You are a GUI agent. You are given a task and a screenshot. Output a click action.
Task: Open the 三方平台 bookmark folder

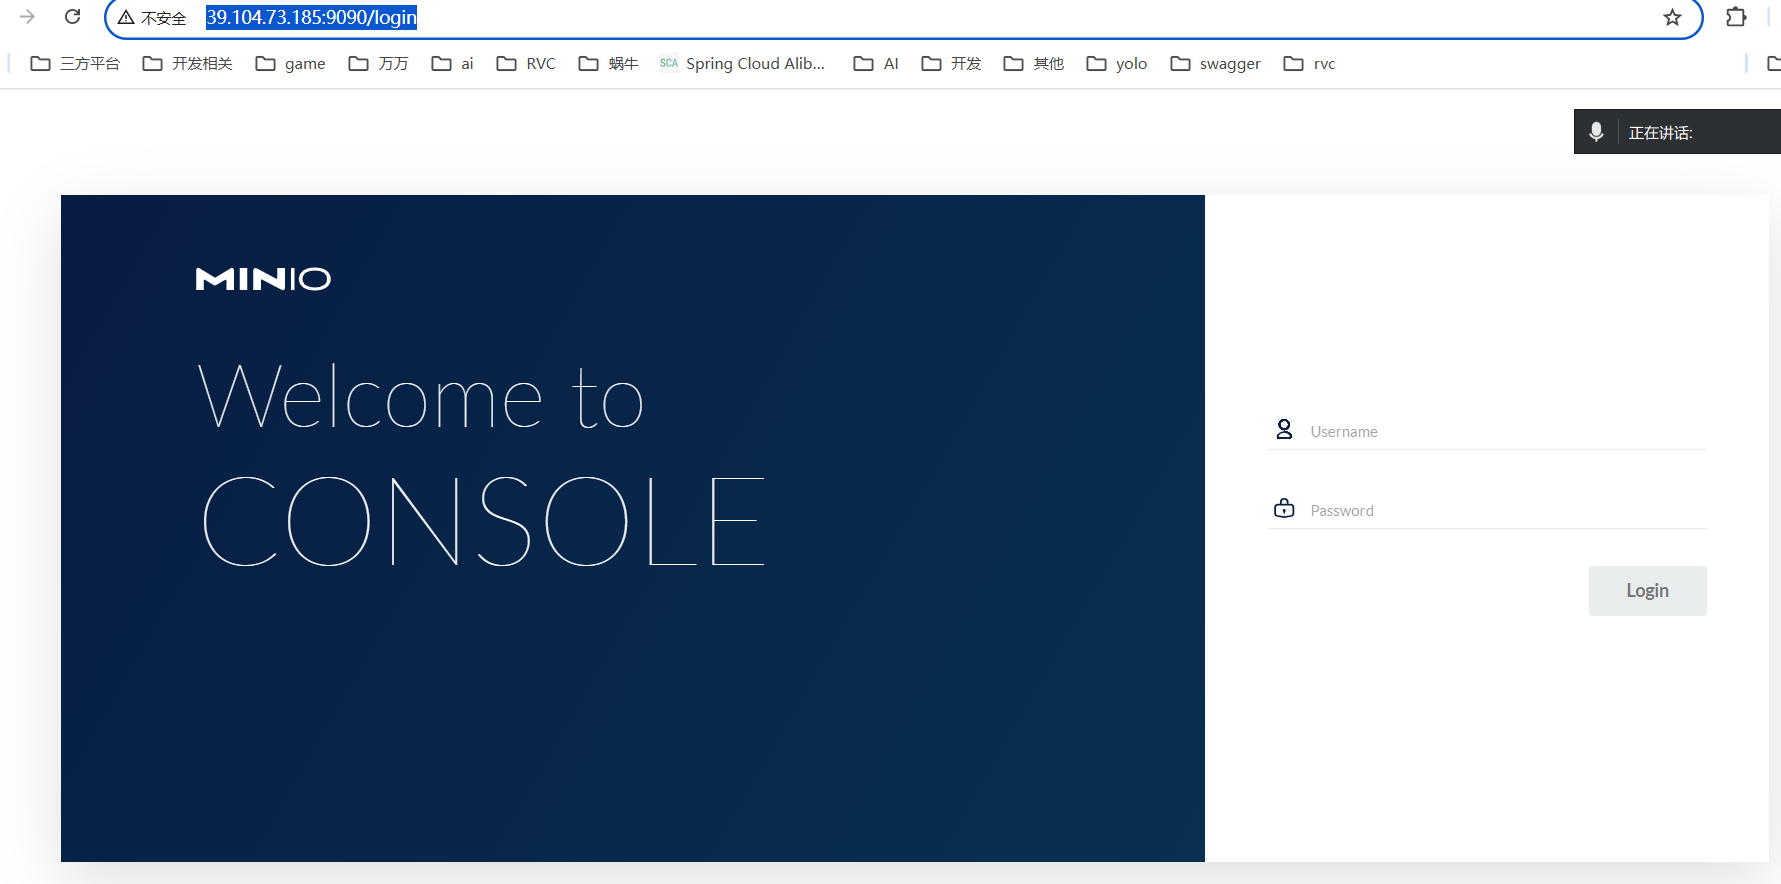coord(75,64)
